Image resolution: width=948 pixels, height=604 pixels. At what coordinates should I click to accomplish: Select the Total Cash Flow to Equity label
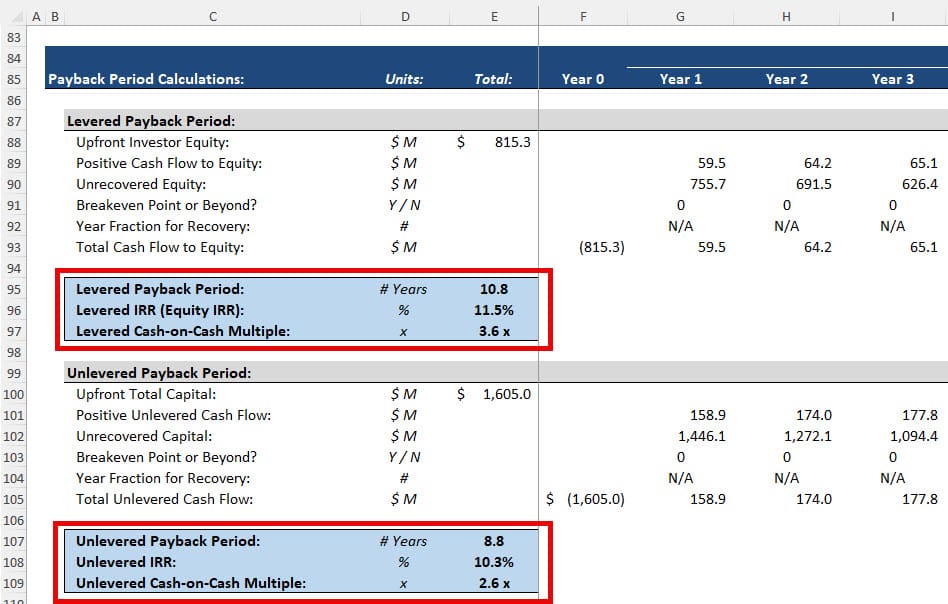[x=158, y=245]
